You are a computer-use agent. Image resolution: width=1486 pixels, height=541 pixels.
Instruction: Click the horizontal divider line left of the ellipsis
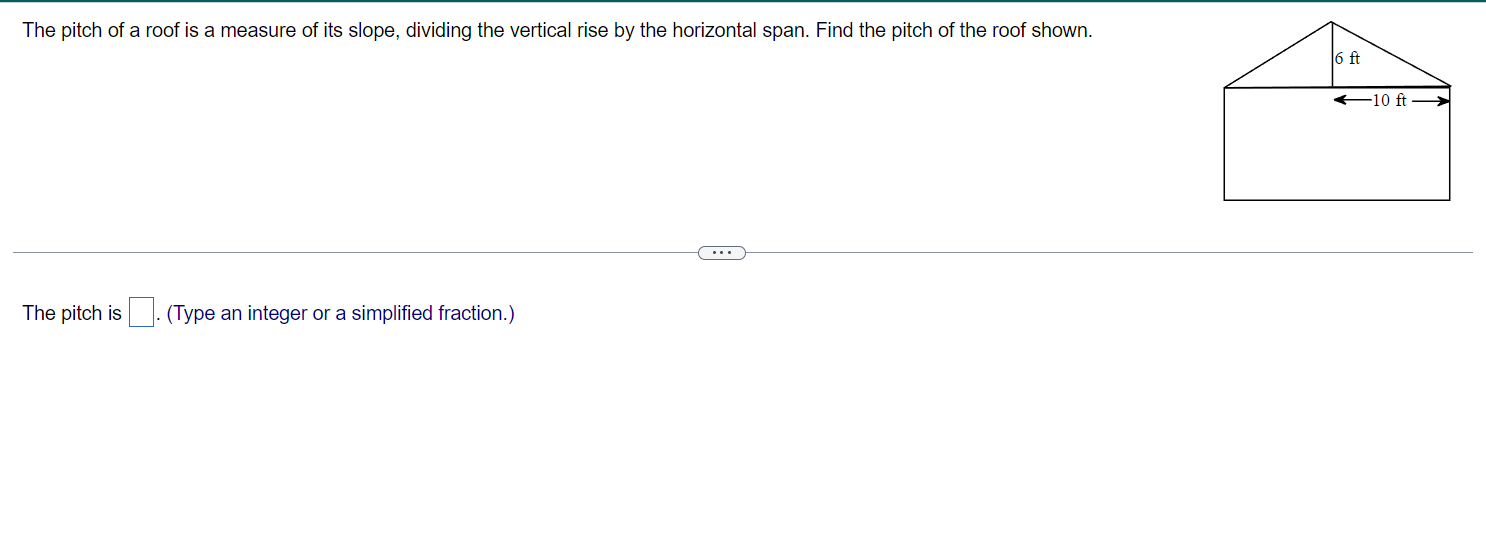(x=350, y=252)
